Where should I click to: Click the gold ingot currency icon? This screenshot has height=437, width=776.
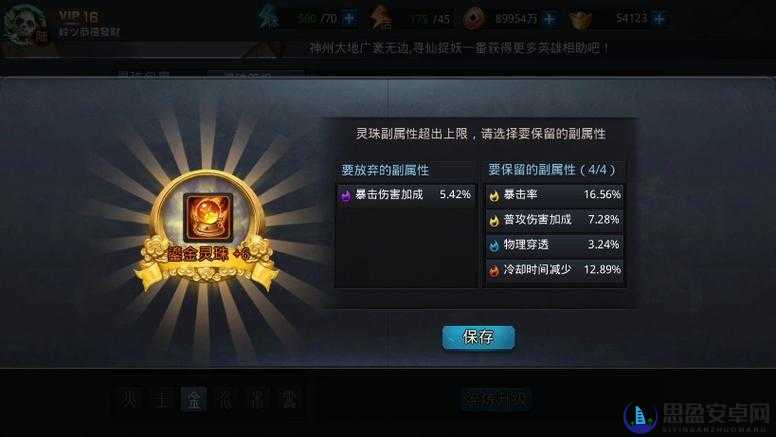581,20
